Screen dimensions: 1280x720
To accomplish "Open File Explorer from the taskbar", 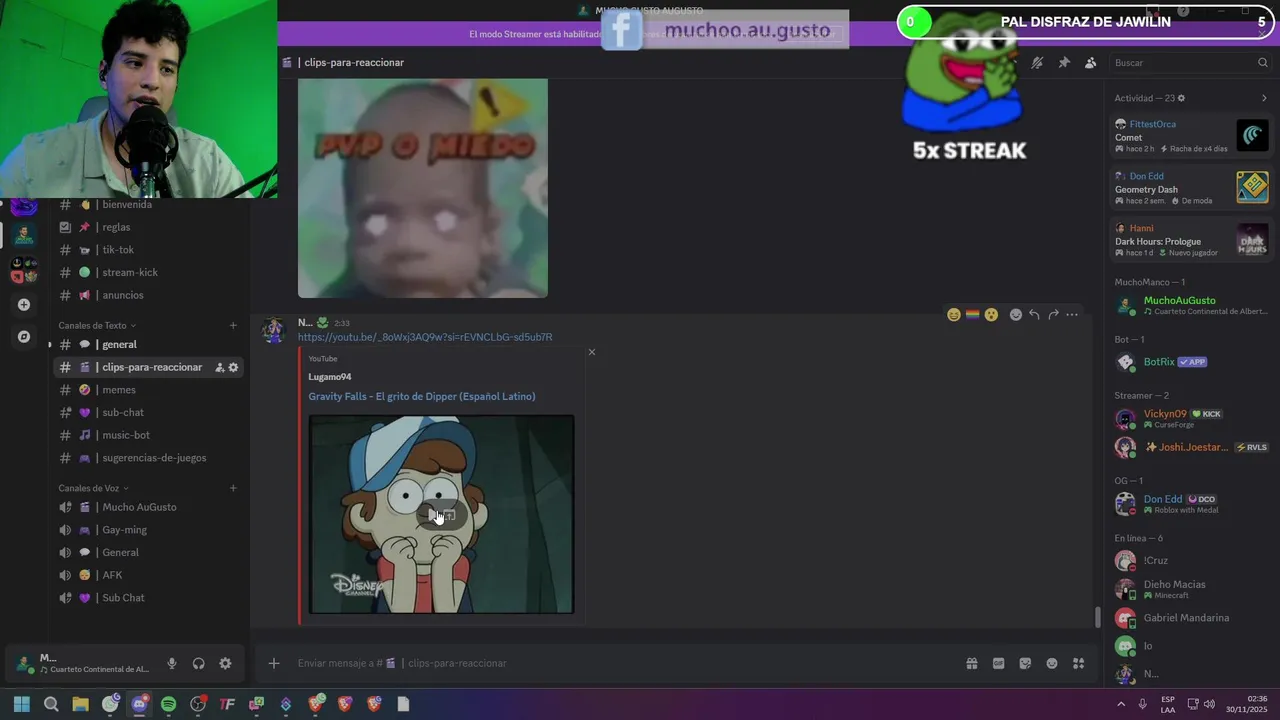I will (x=80, y=704).
